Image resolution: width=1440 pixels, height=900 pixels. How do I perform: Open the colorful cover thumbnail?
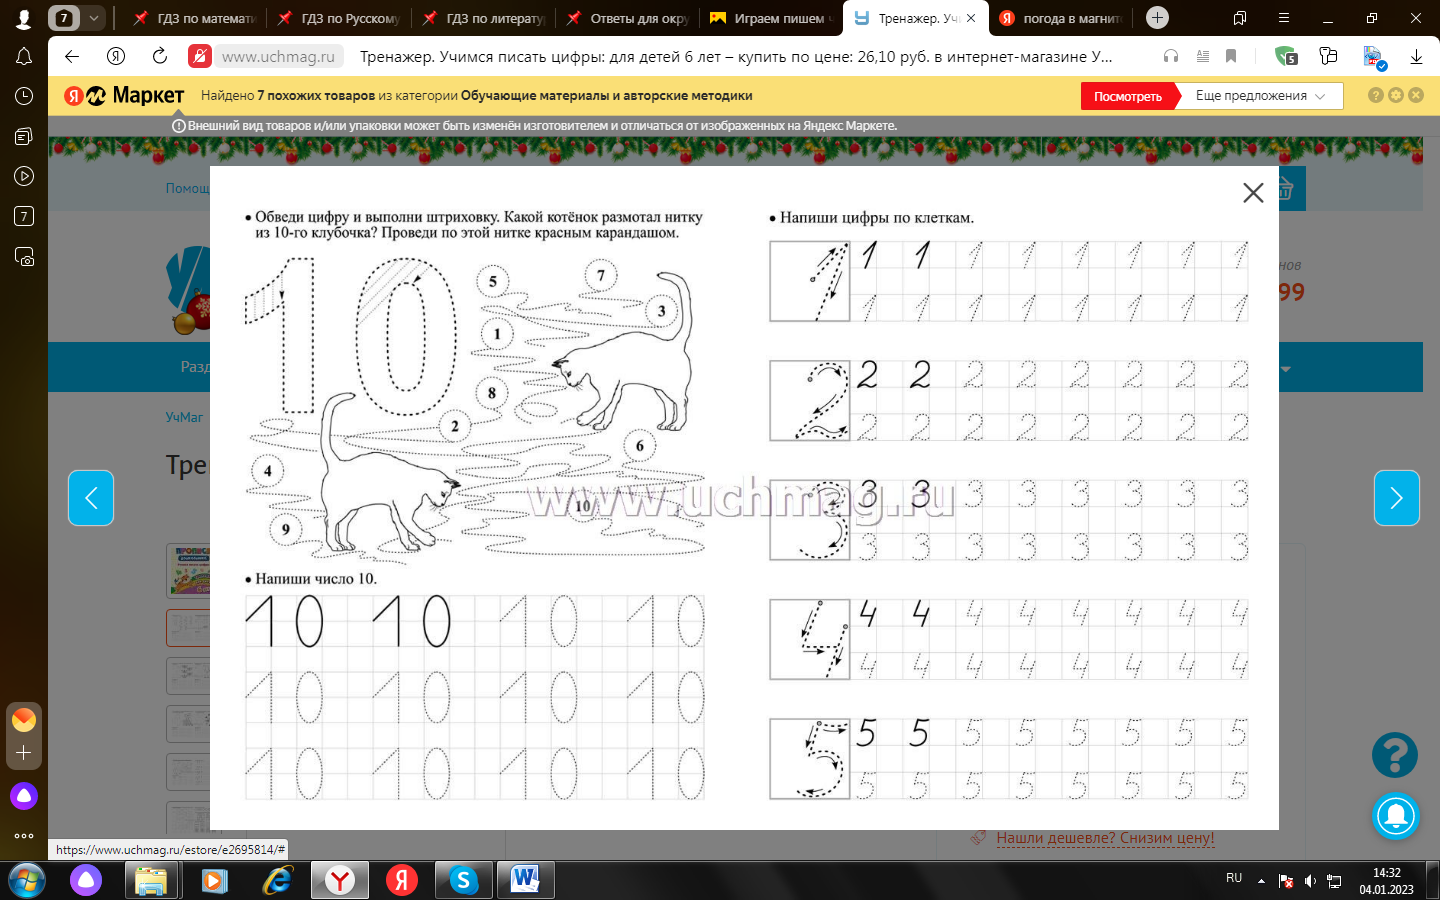coord(188,570)
